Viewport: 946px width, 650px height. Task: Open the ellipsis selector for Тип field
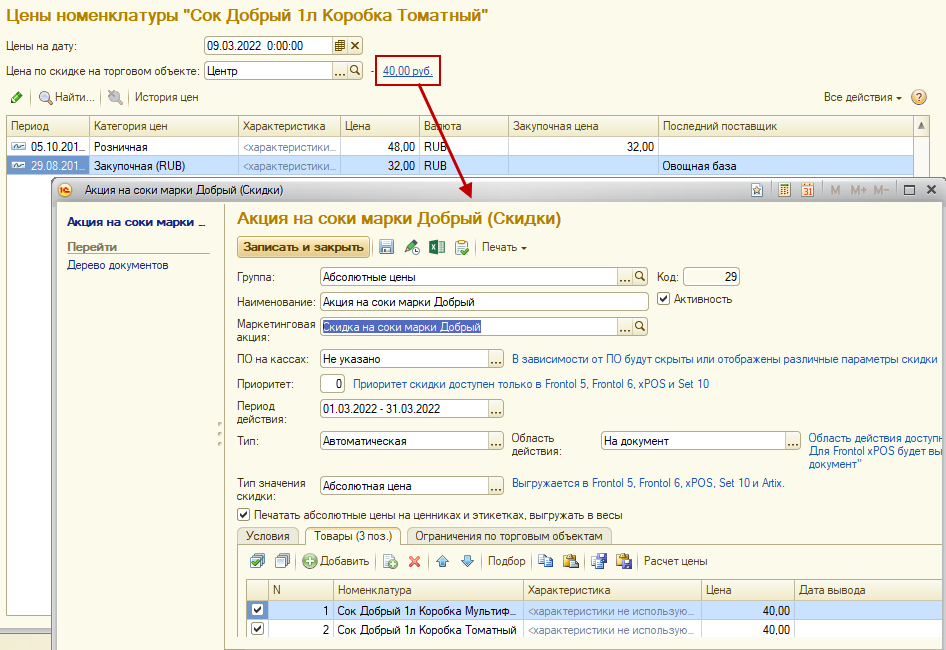point(496,441)
